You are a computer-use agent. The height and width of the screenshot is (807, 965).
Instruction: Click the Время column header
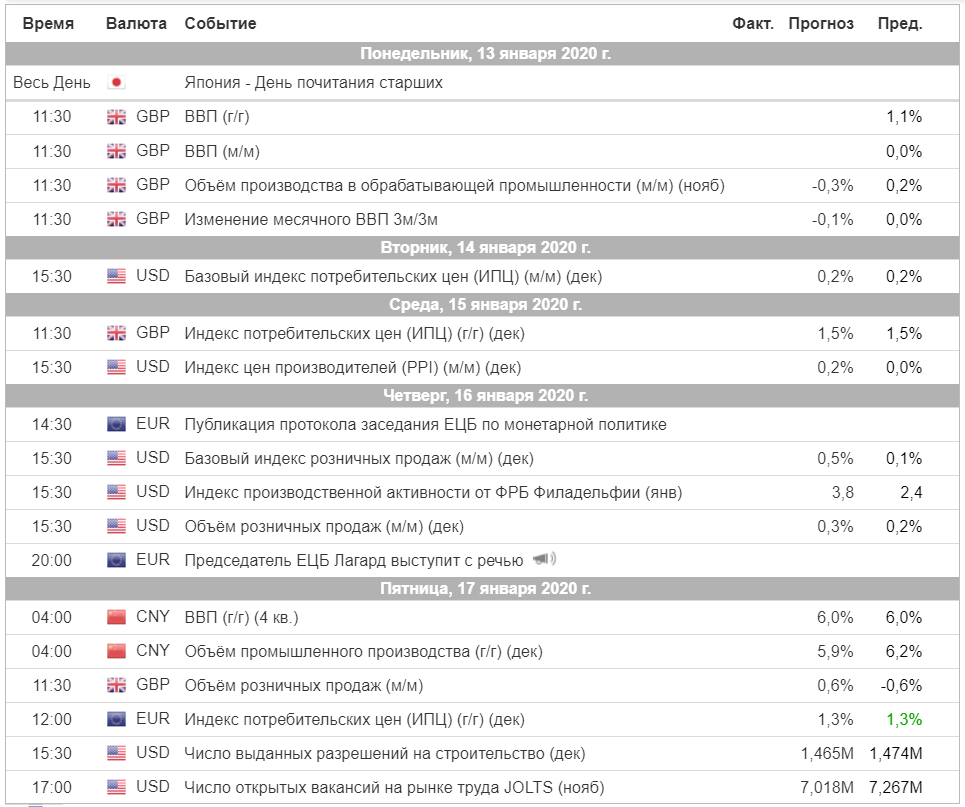(48, 23)
